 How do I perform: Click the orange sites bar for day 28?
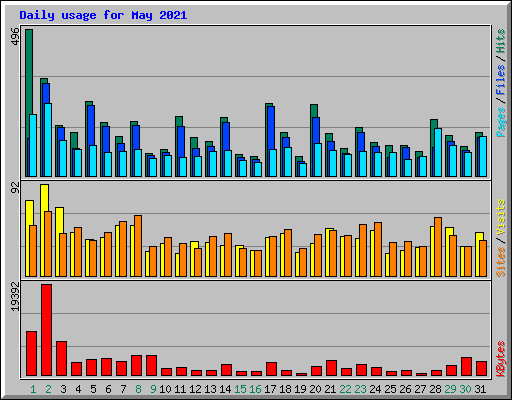click(x=438, y=247)
